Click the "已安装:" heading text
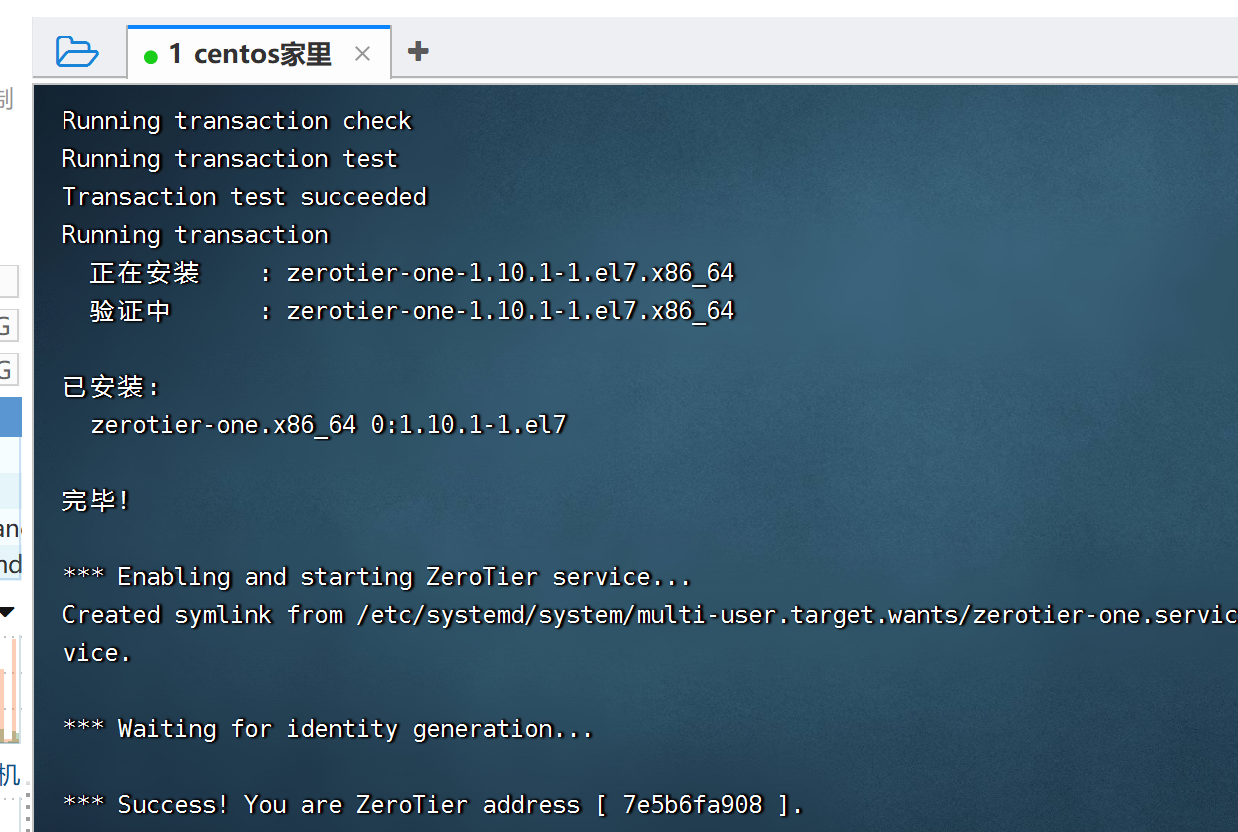The width and height of the screenshot is (1238, 832). point(112,387)
